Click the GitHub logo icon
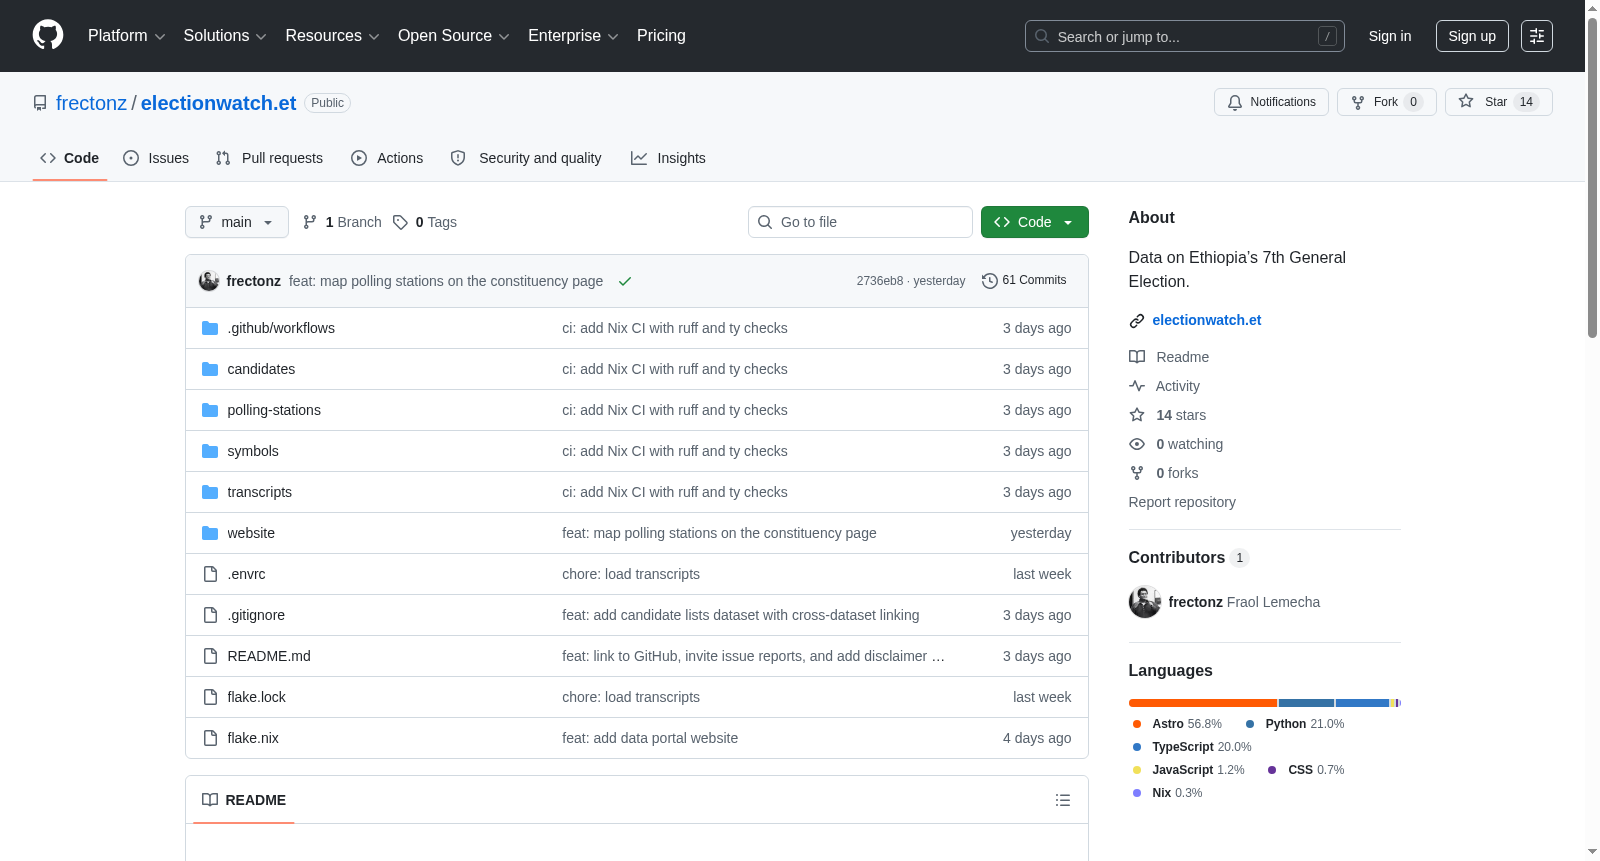Screen dimensions: 1600x861 tap(48, 35)
